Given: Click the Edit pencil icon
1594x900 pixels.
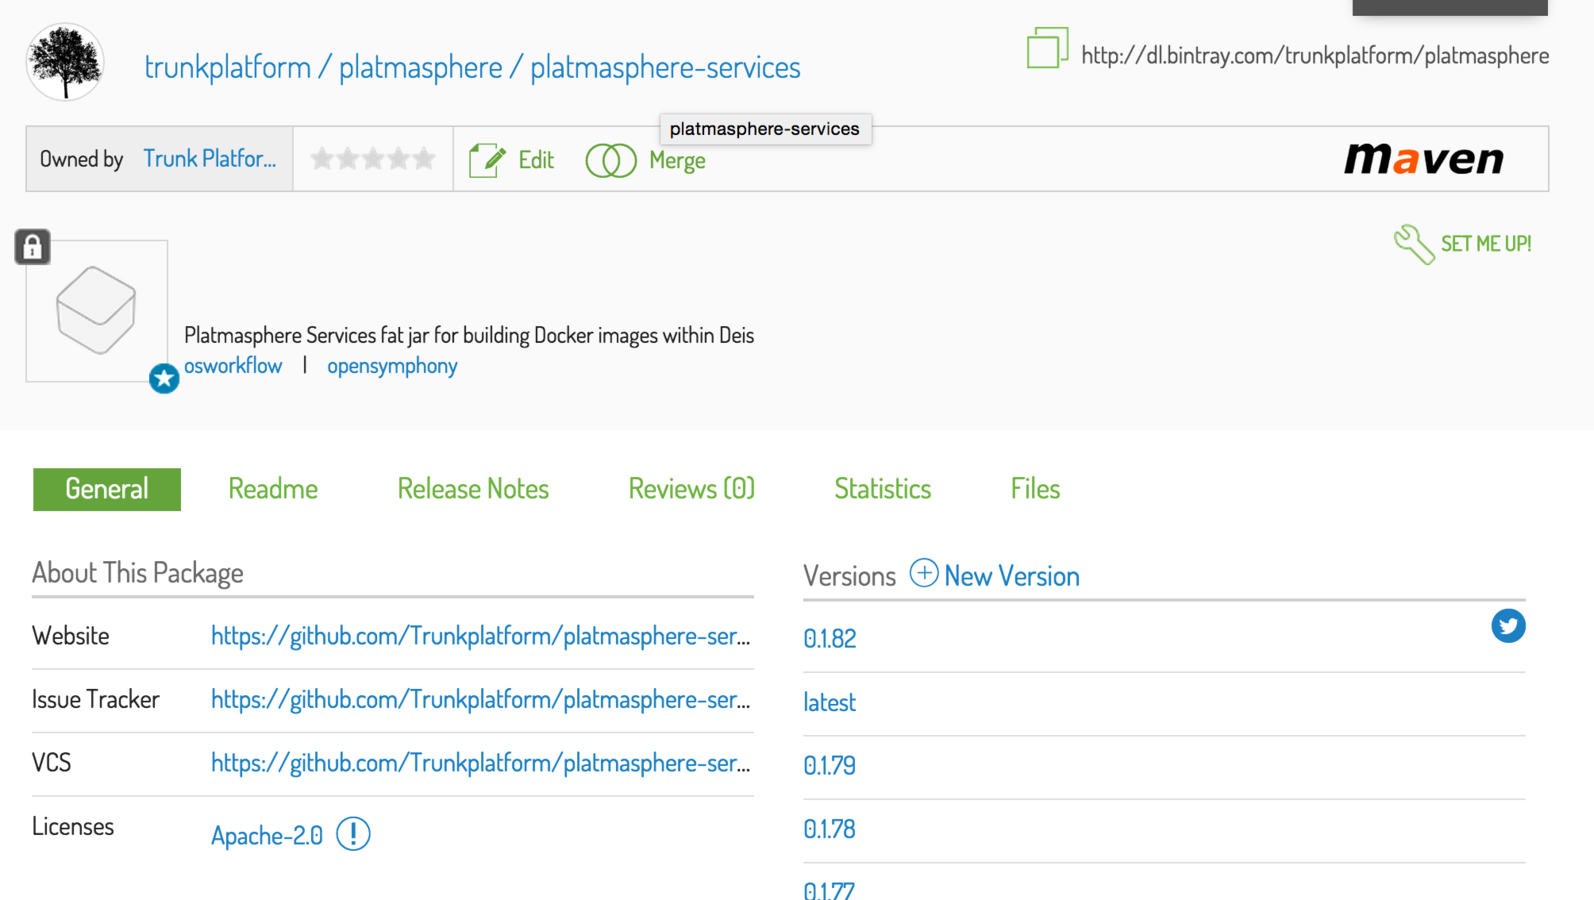Looking at the screenshot, I should 487,160.
